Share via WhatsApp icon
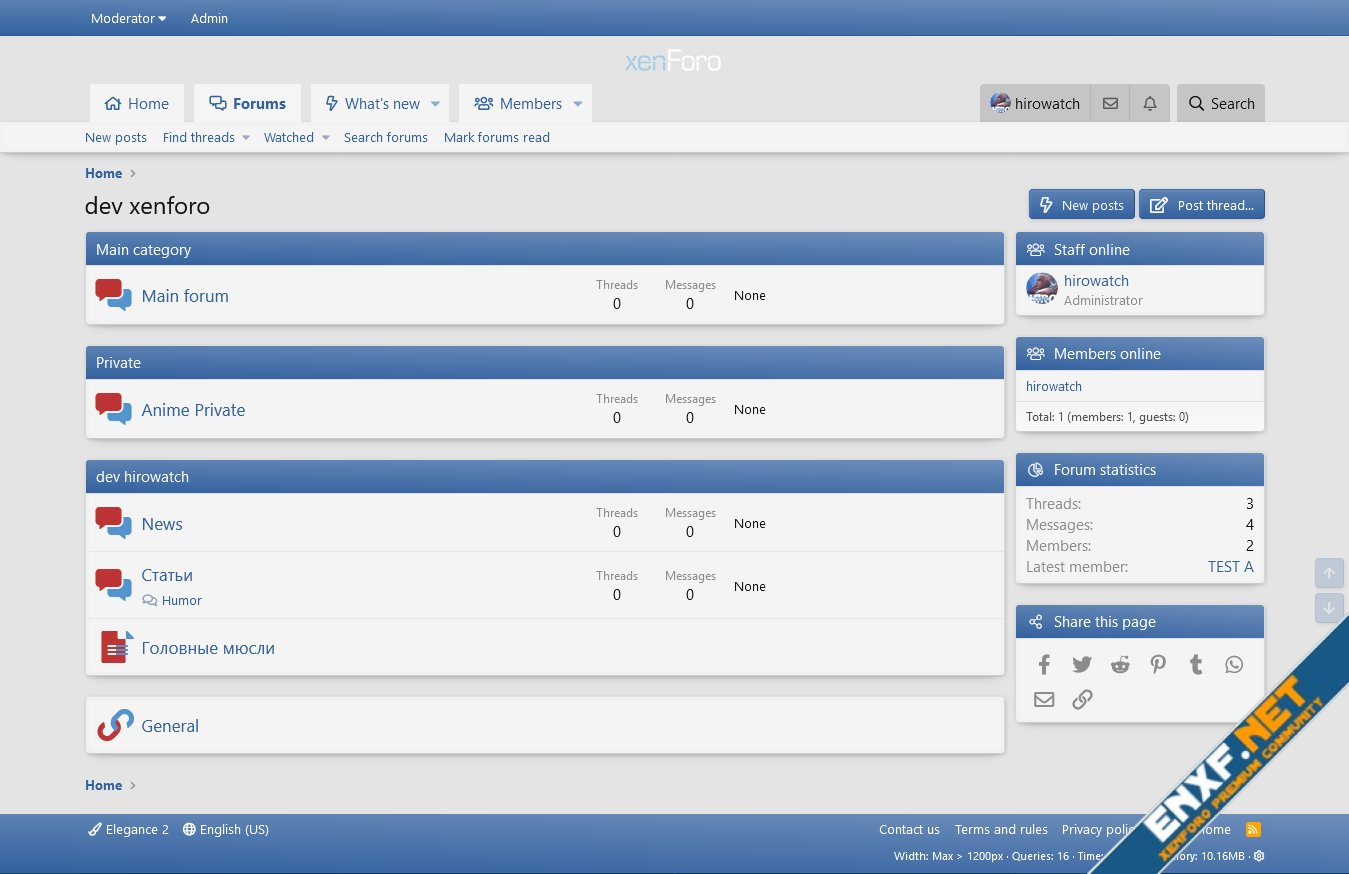This screenshot has width=1349, height=874. 1234,665
